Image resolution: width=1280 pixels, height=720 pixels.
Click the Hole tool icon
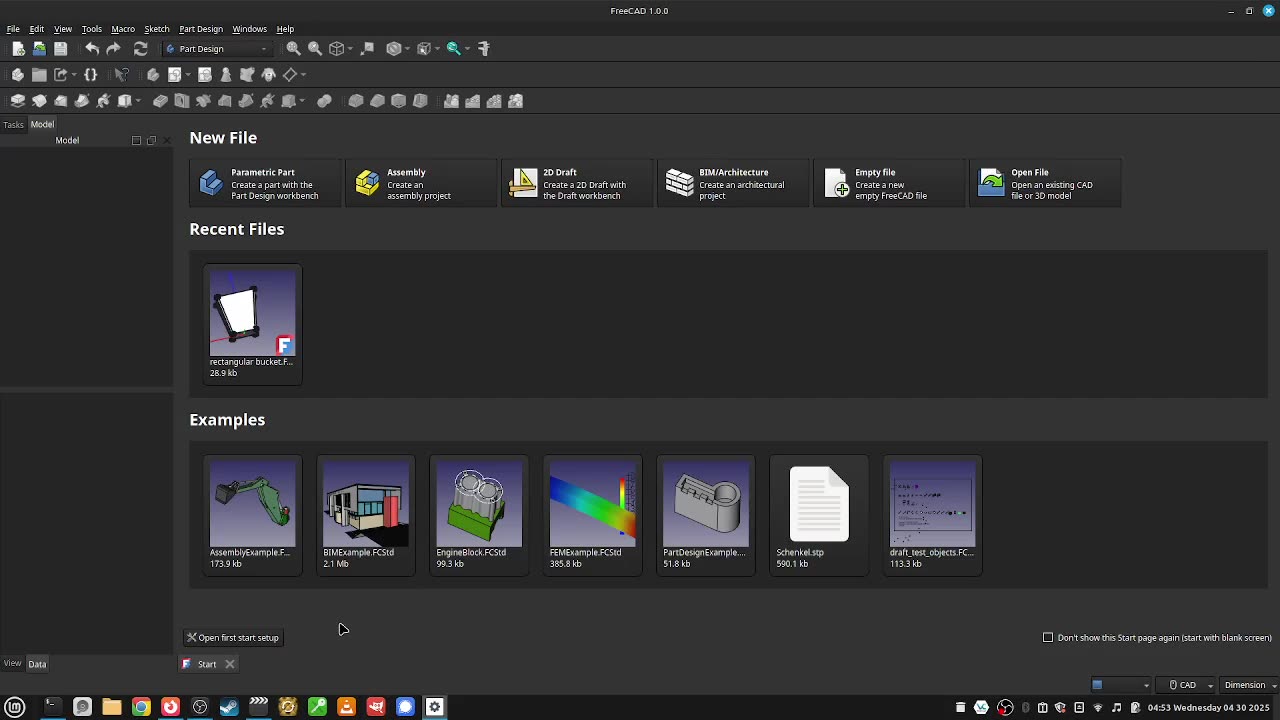[182, 101]
